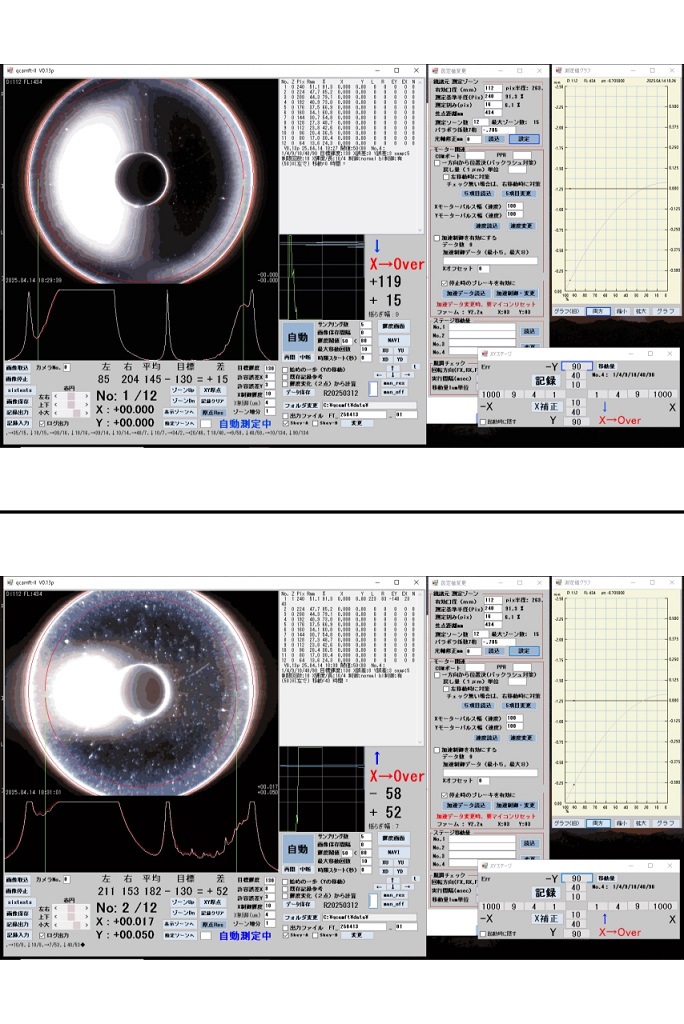
Task: Click sixtests in the No: 1 /12 window
Action: [20, 390]
